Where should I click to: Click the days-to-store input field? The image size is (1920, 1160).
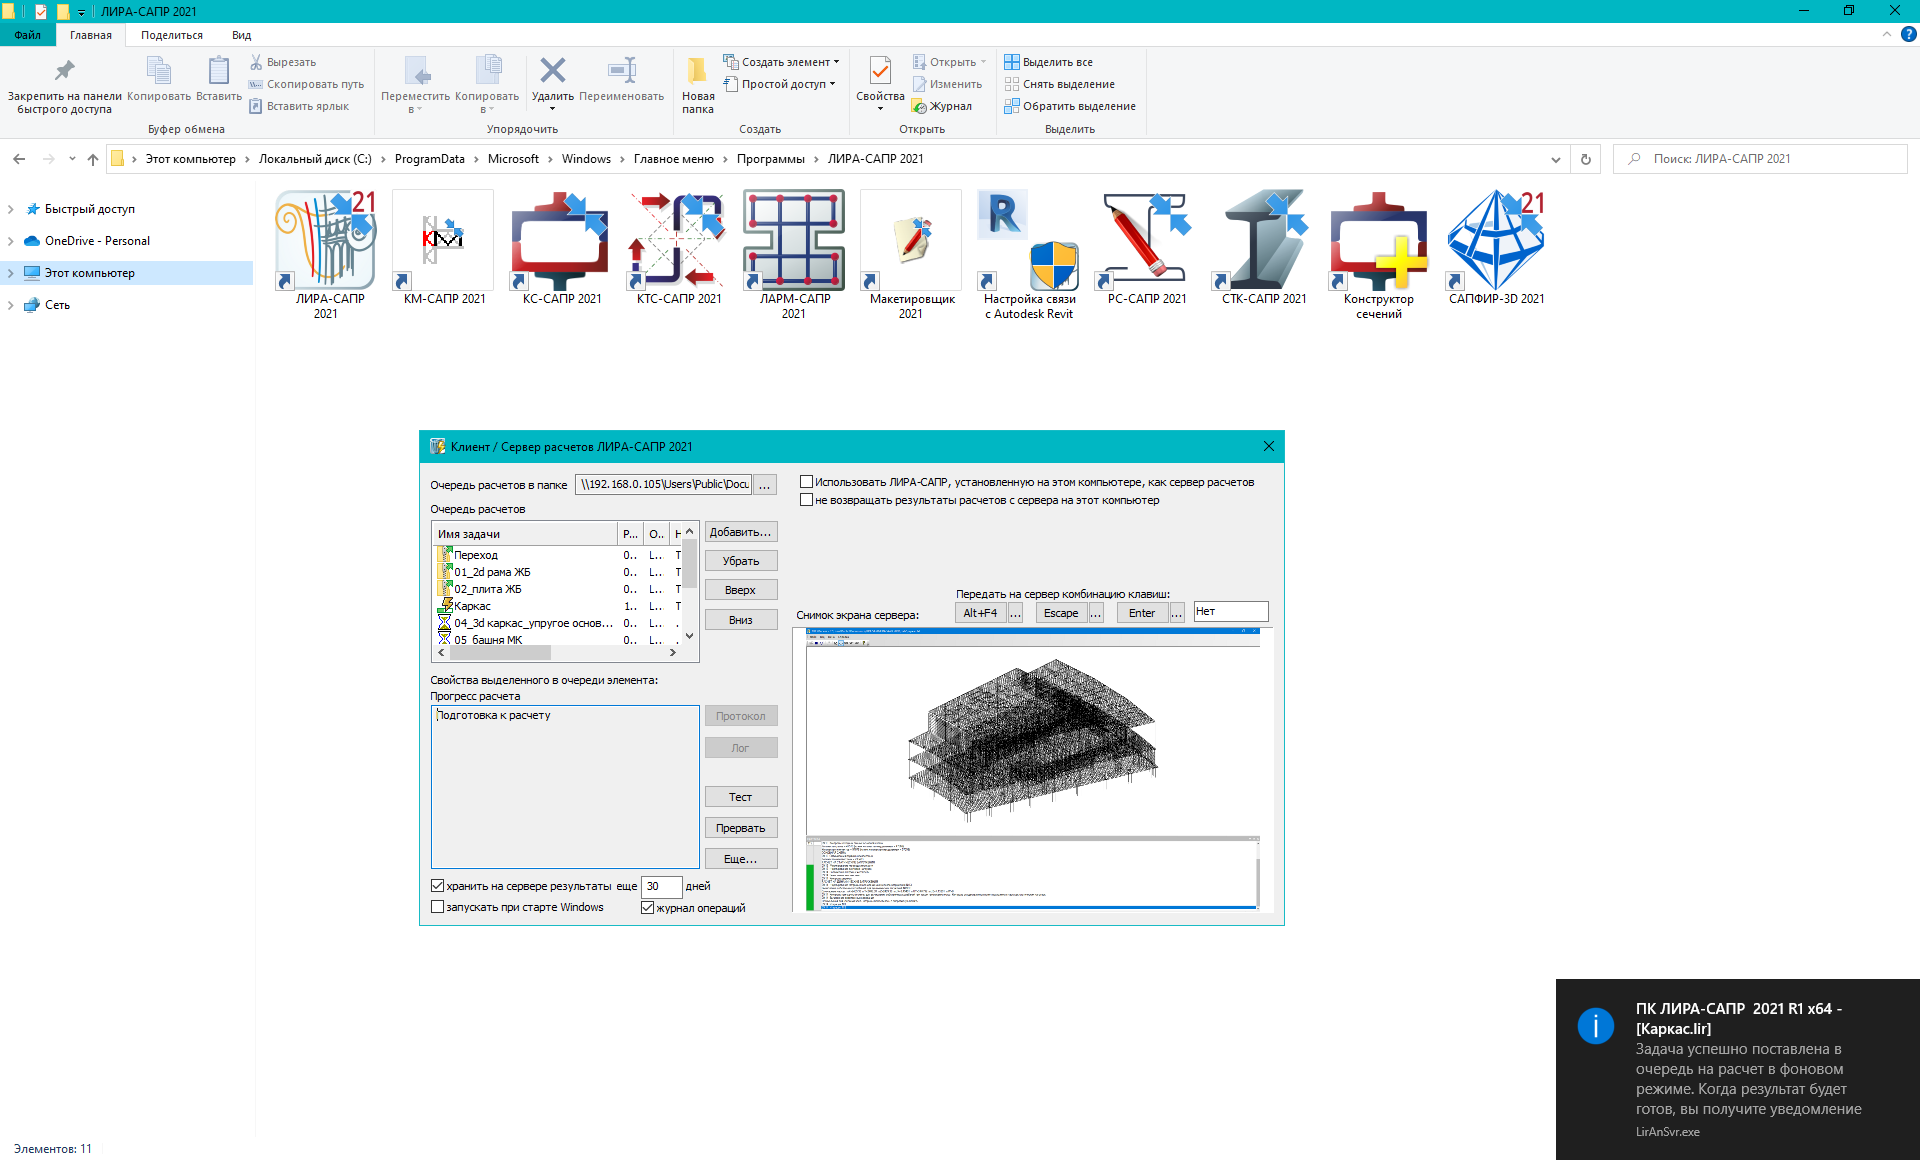[660, 886]
